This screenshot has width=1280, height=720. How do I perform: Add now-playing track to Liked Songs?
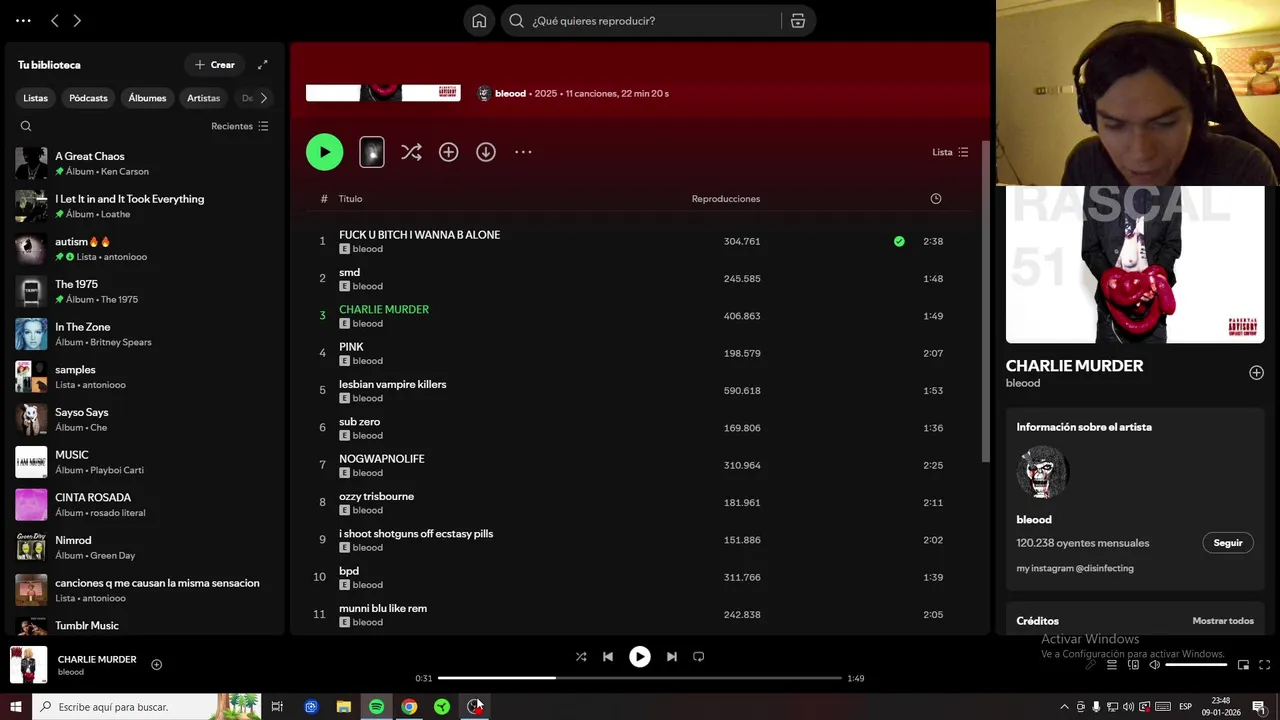click(156, 665)
